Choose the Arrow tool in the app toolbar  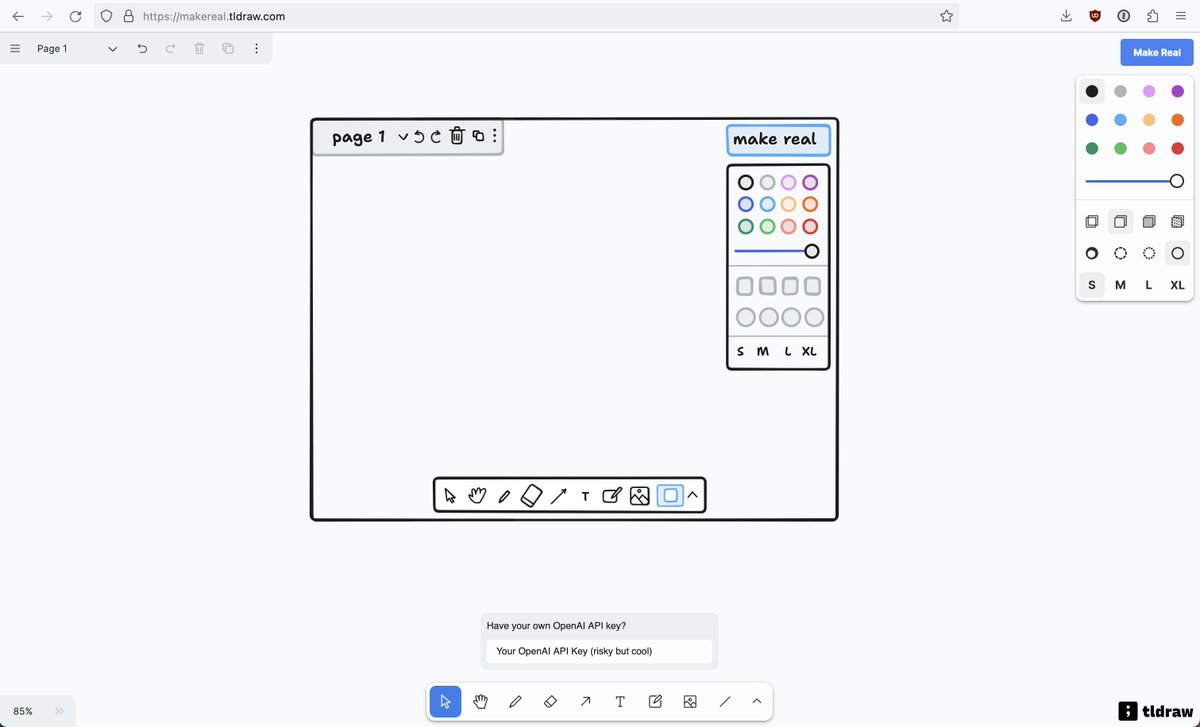click(585, 702)
